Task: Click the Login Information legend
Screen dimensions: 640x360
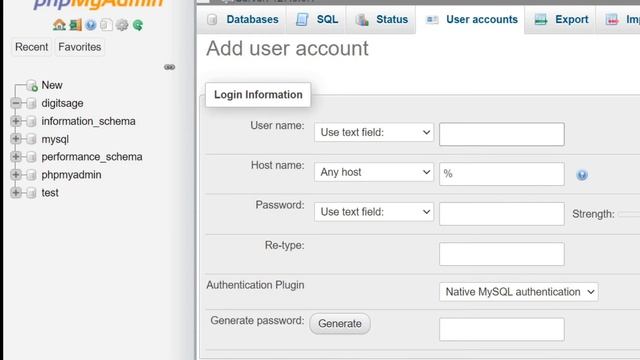Action: point(258,95)
